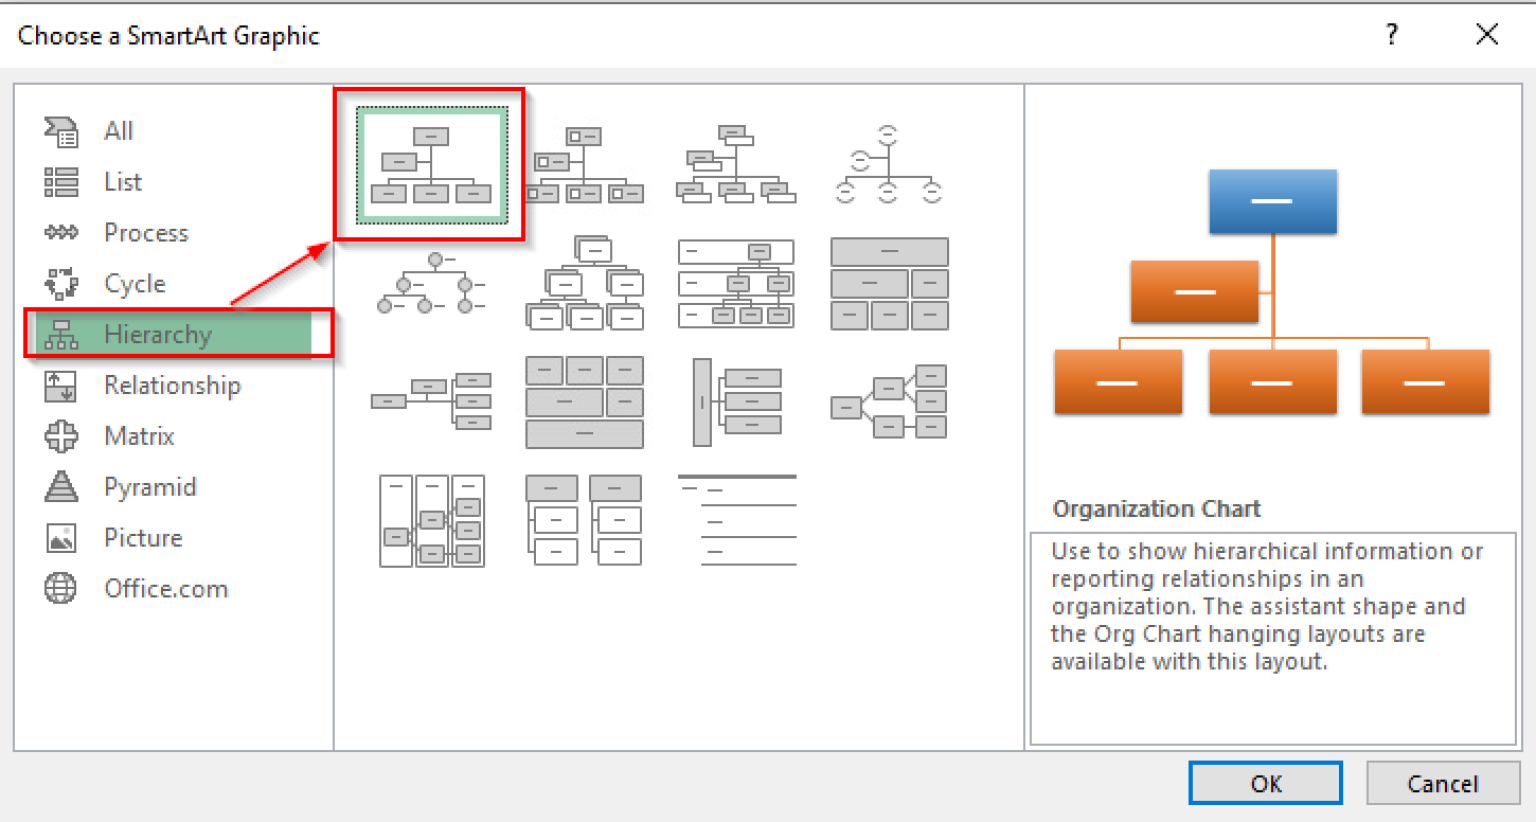Open the Process category from the sidebar

(x=145, y=232)
